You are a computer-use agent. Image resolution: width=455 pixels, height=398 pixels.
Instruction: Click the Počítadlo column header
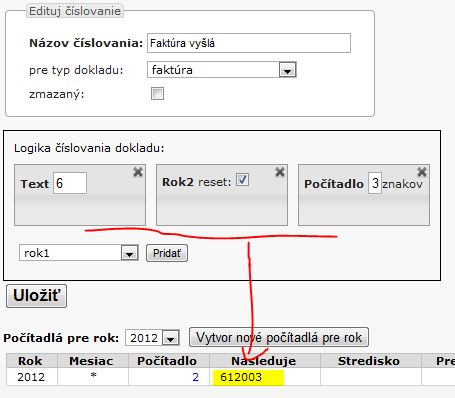click(167, 361)
